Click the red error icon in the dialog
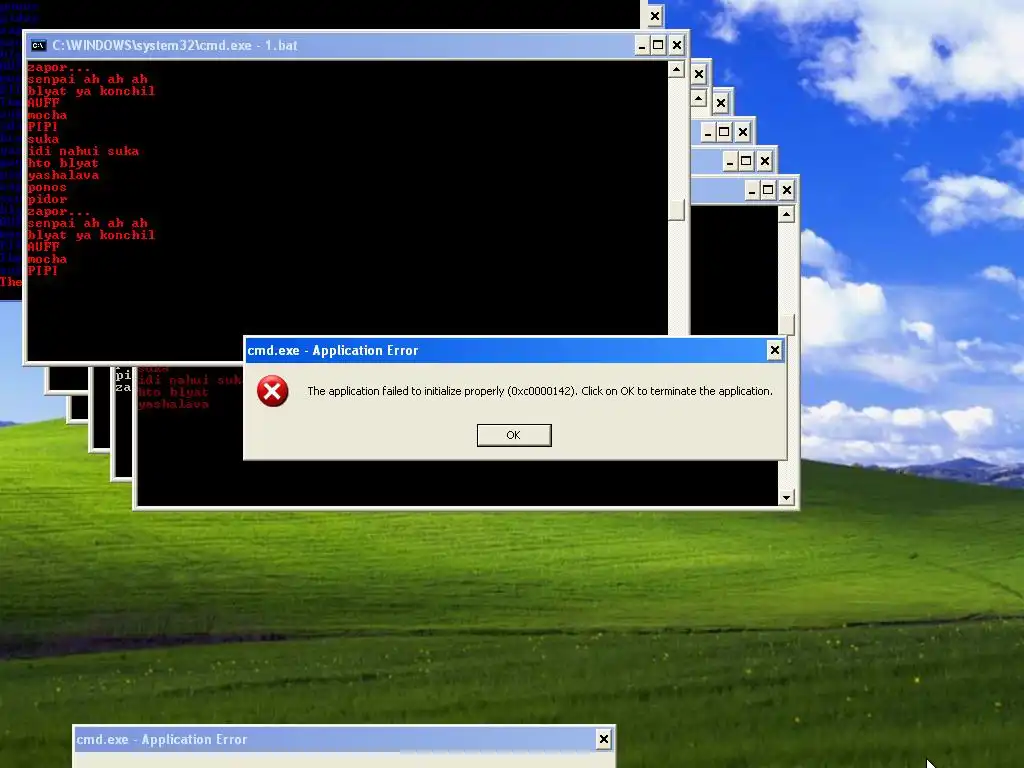Viewport: 1024px width, 768px height. pos(272,391)
